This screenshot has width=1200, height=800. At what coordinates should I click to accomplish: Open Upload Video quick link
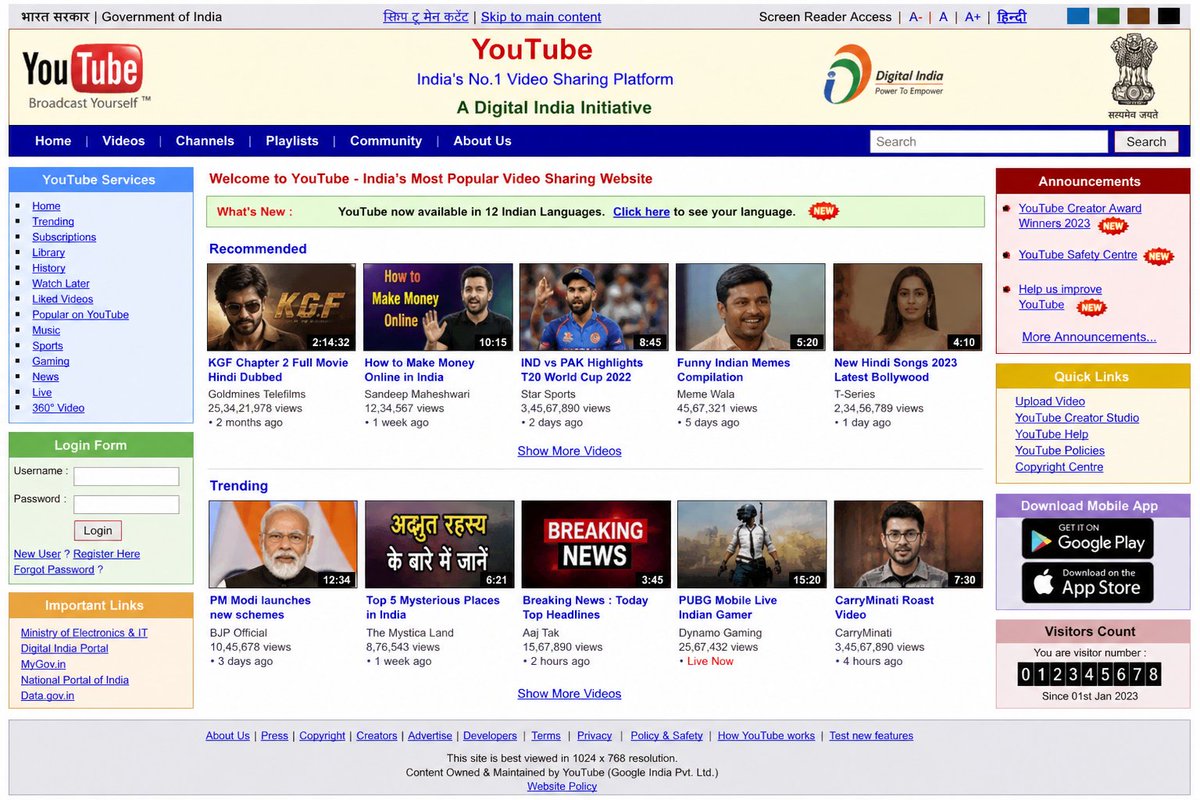click(x=1050, y=402)
